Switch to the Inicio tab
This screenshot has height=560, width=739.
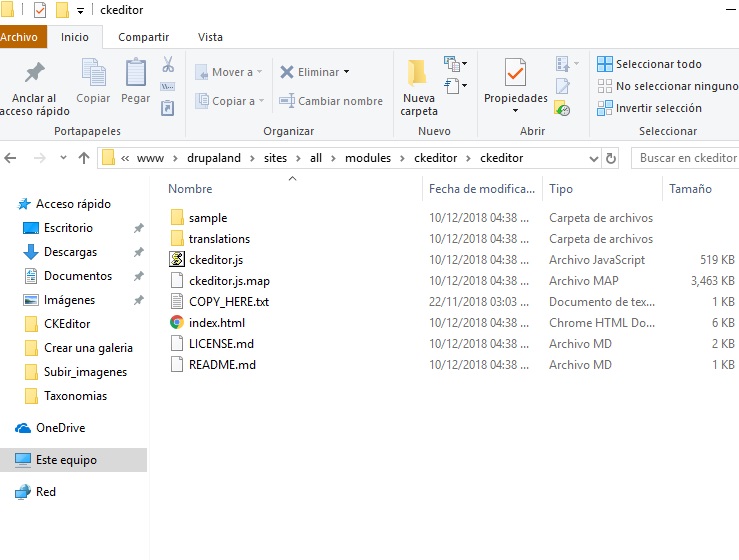coord(74,37)
